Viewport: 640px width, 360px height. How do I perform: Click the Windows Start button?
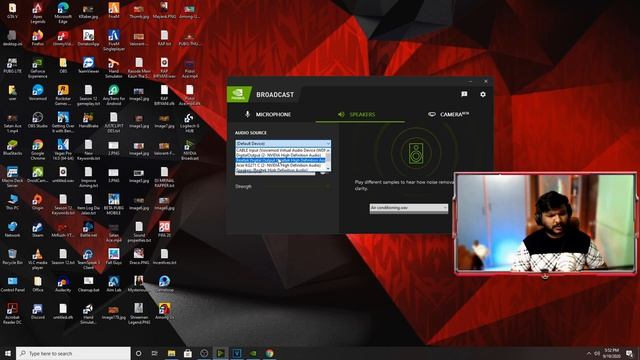[7, 353]
